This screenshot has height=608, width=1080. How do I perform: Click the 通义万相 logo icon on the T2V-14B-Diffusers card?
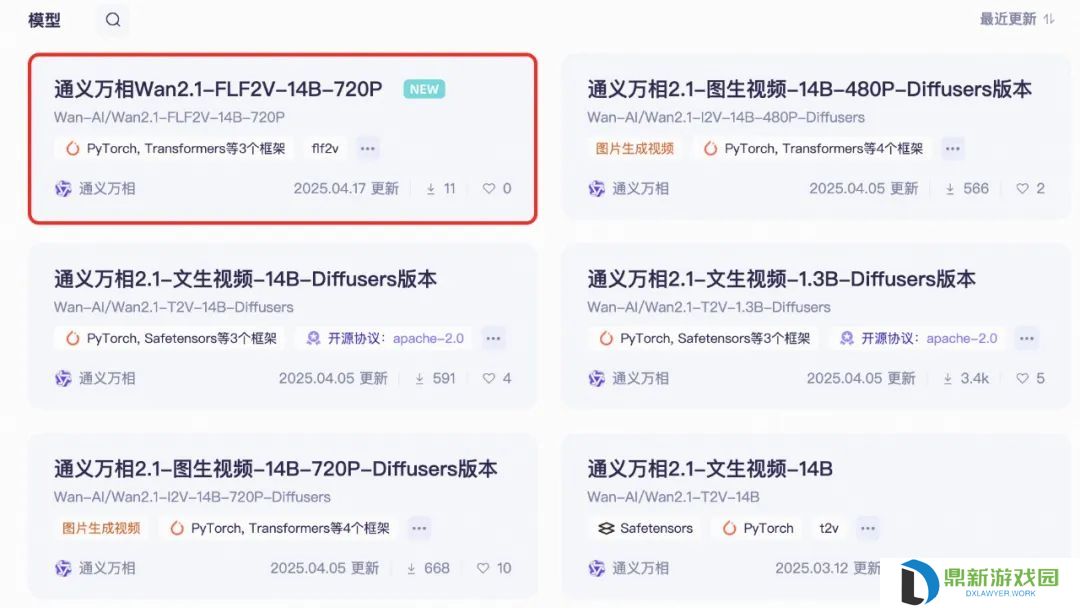click(x=63, y=379)
